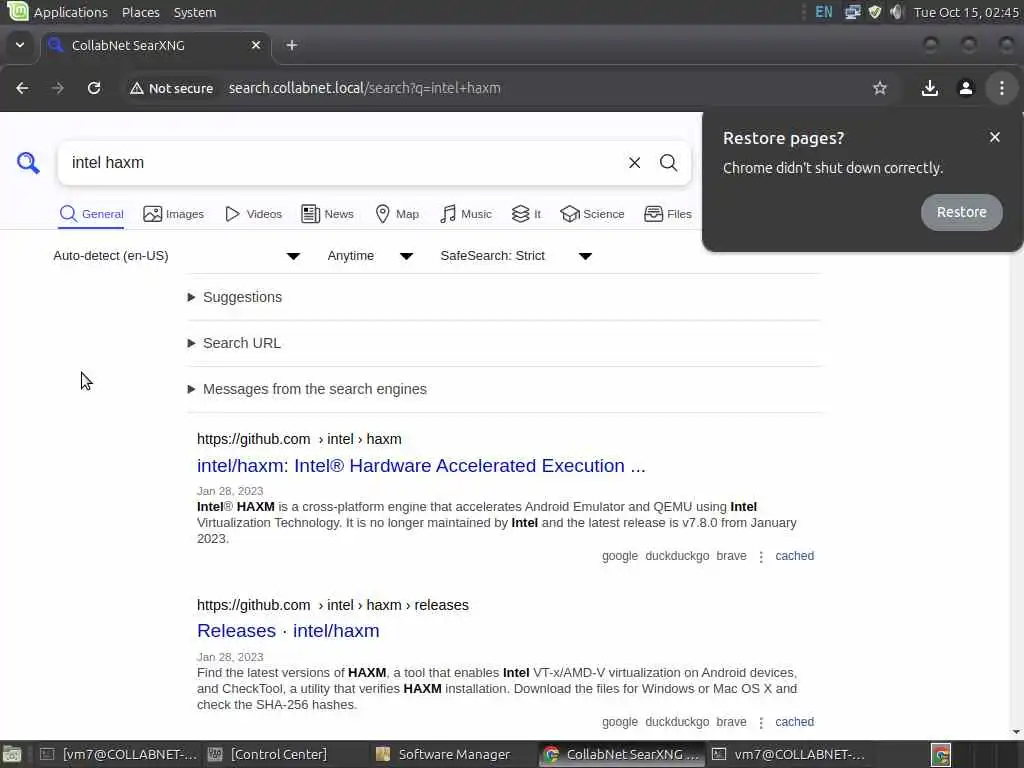
Task: Click the address bar URL
Action: coord(364,88)
